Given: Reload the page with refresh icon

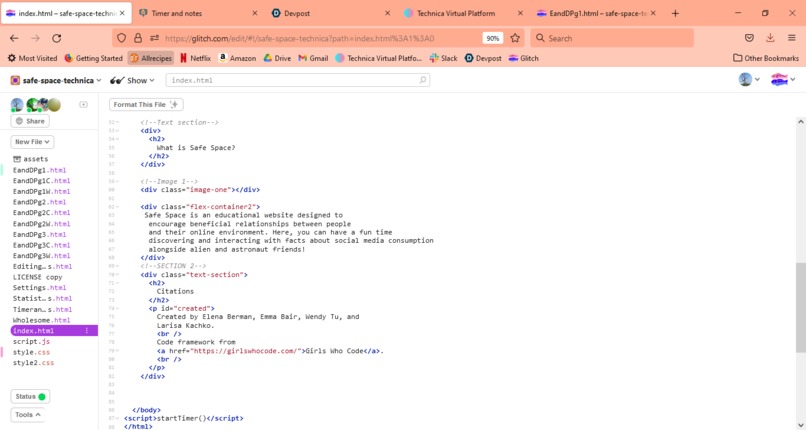Looking at the screenshot, I should 57,38.
